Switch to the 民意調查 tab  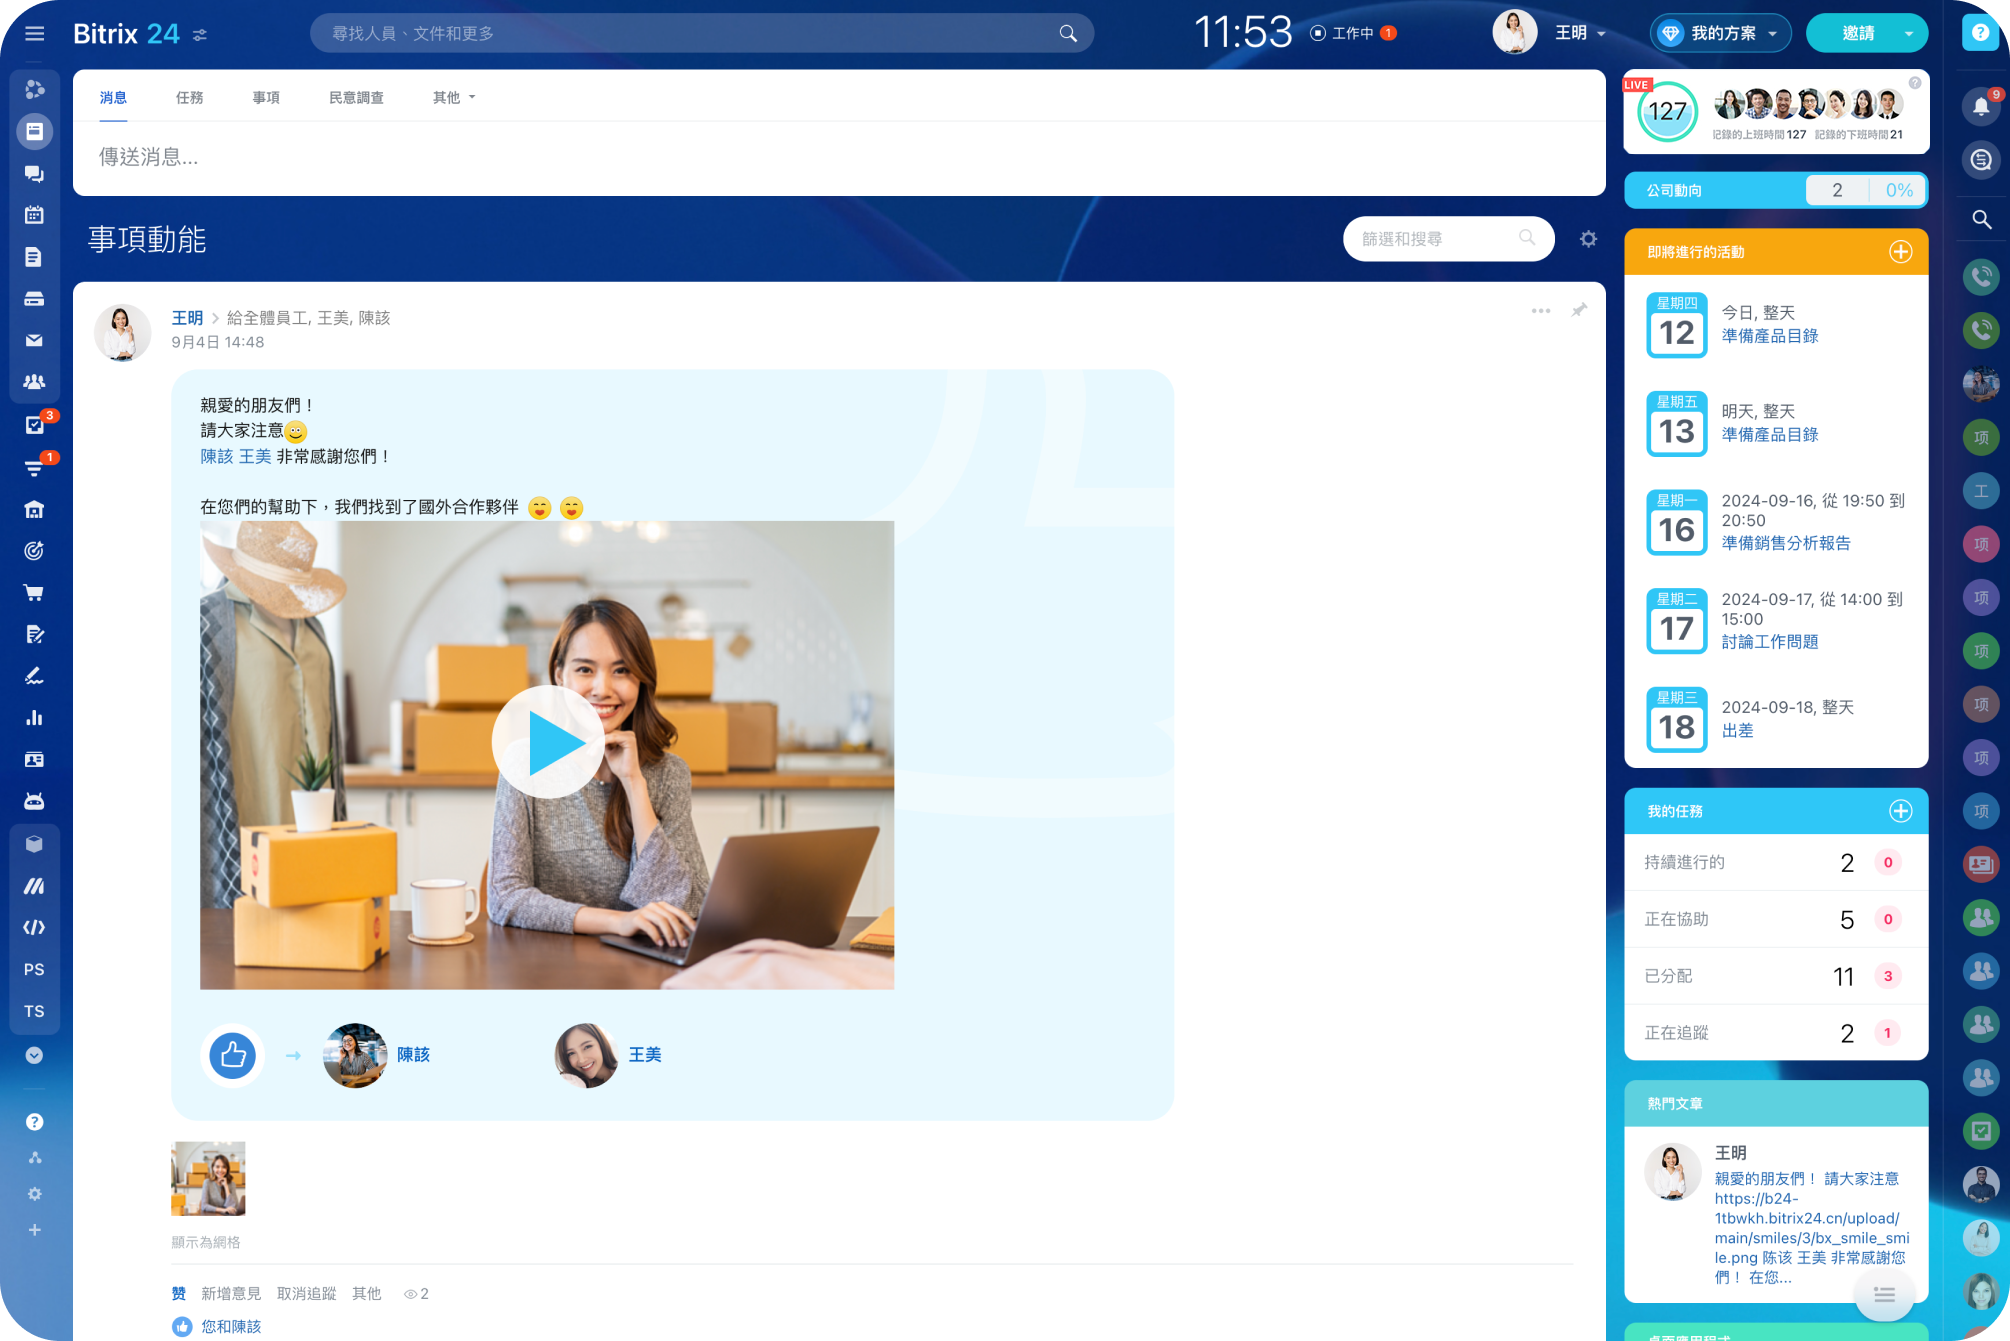356,97
